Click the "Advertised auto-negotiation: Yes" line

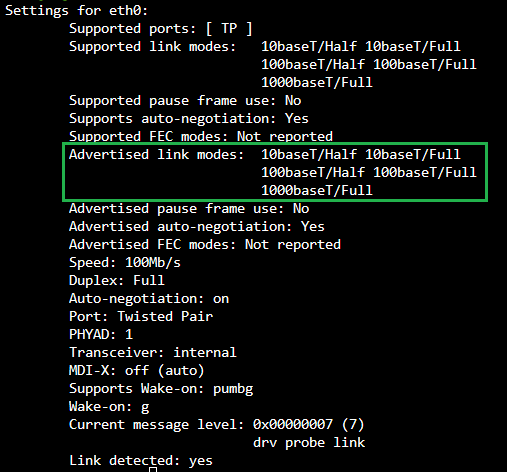[197, 227]
